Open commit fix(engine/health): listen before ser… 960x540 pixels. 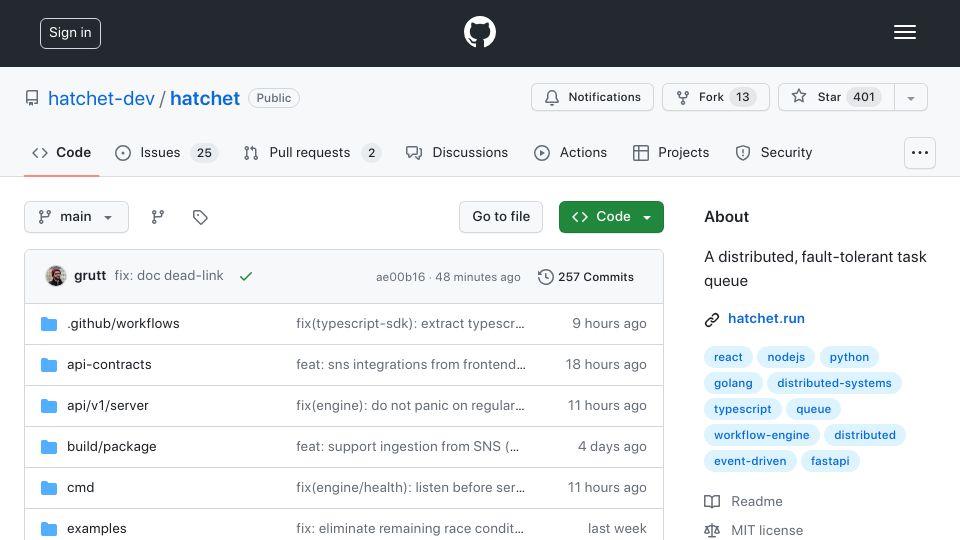click(x=410, y=487)
